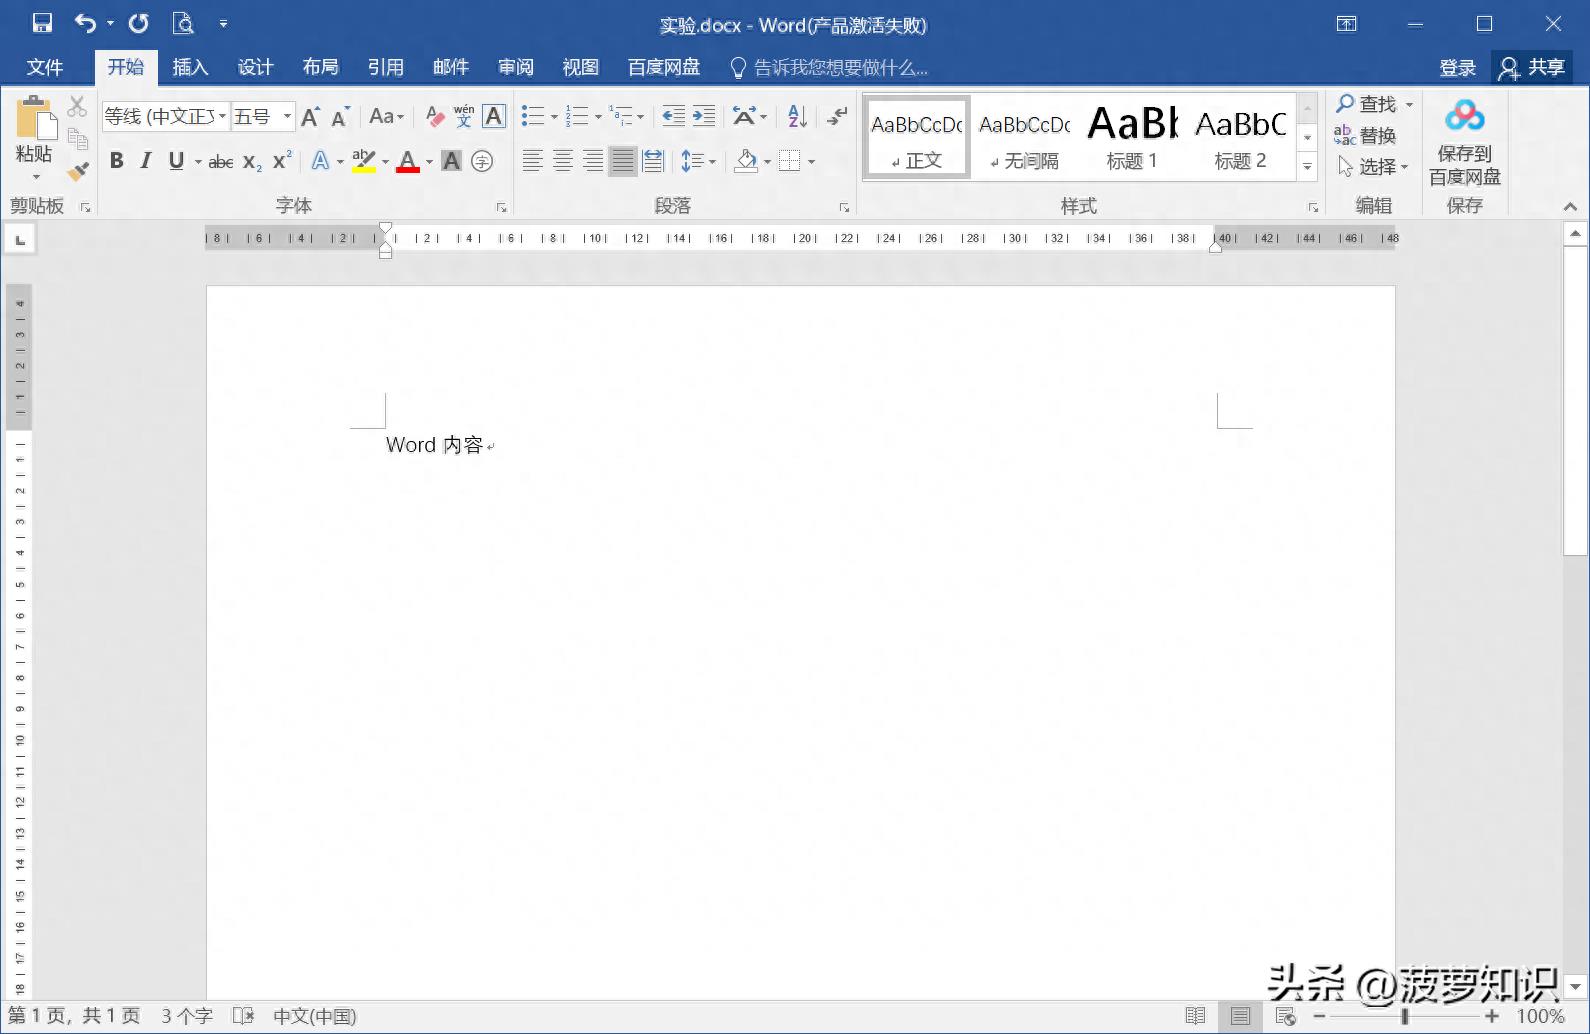
Task: Align paragraph to the right
Action: pyautogui.click(x=593, y=161)
